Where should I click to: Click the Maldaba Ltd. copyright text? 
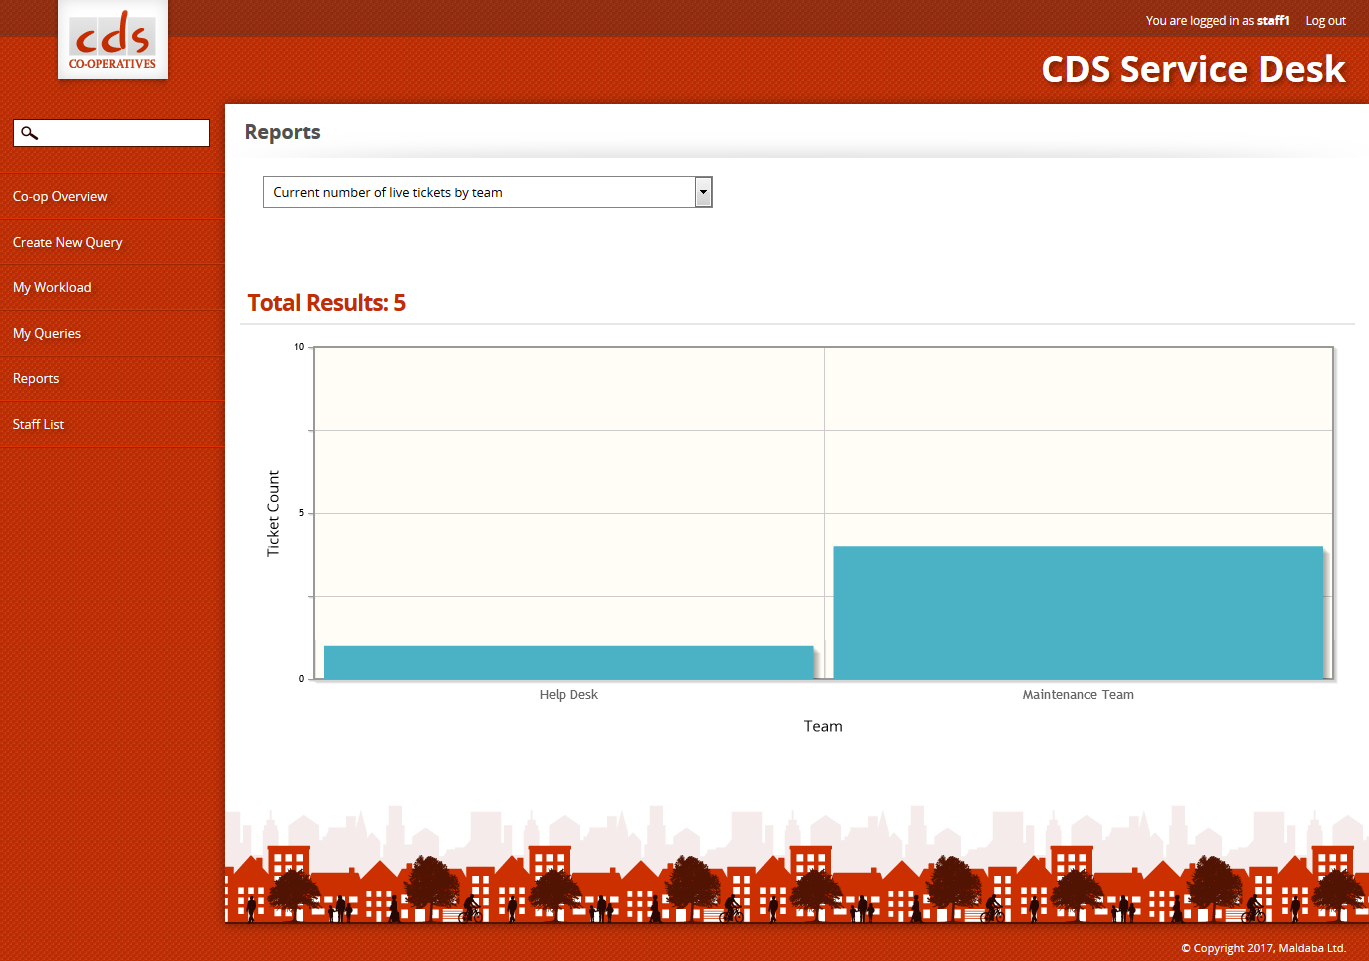click(1263, 948)
